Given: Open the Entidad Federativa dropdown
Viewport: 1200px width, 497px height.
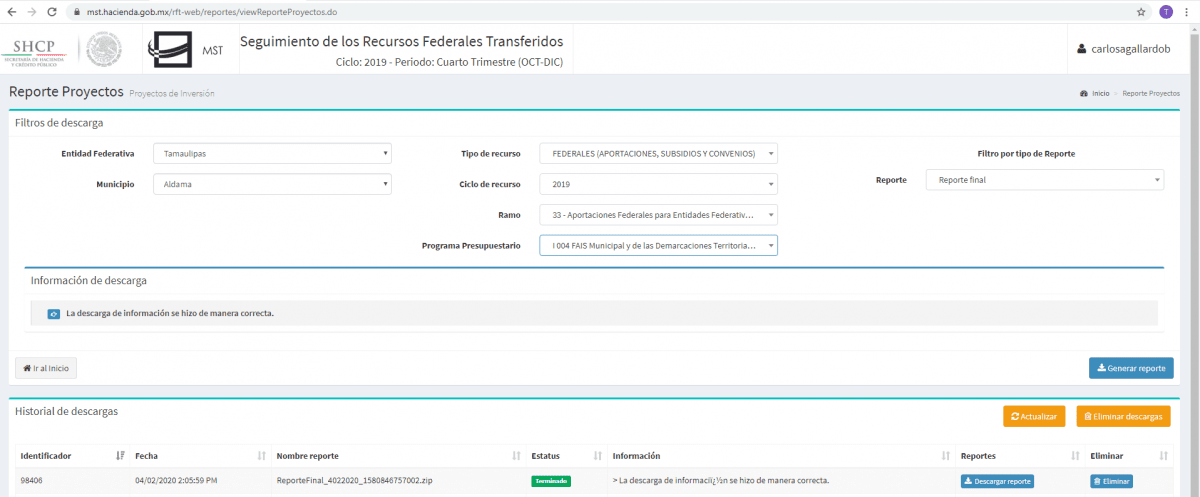Looking at the screenshot, I should click(x=272, y=153).
